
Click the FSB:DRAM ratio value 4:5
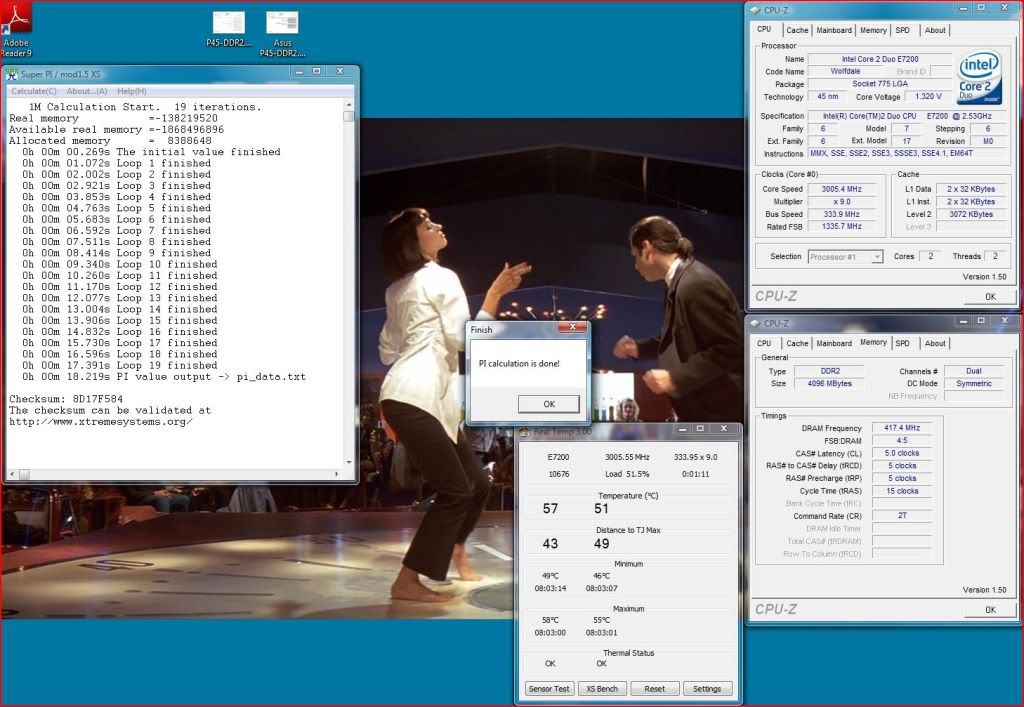point(902,441)
